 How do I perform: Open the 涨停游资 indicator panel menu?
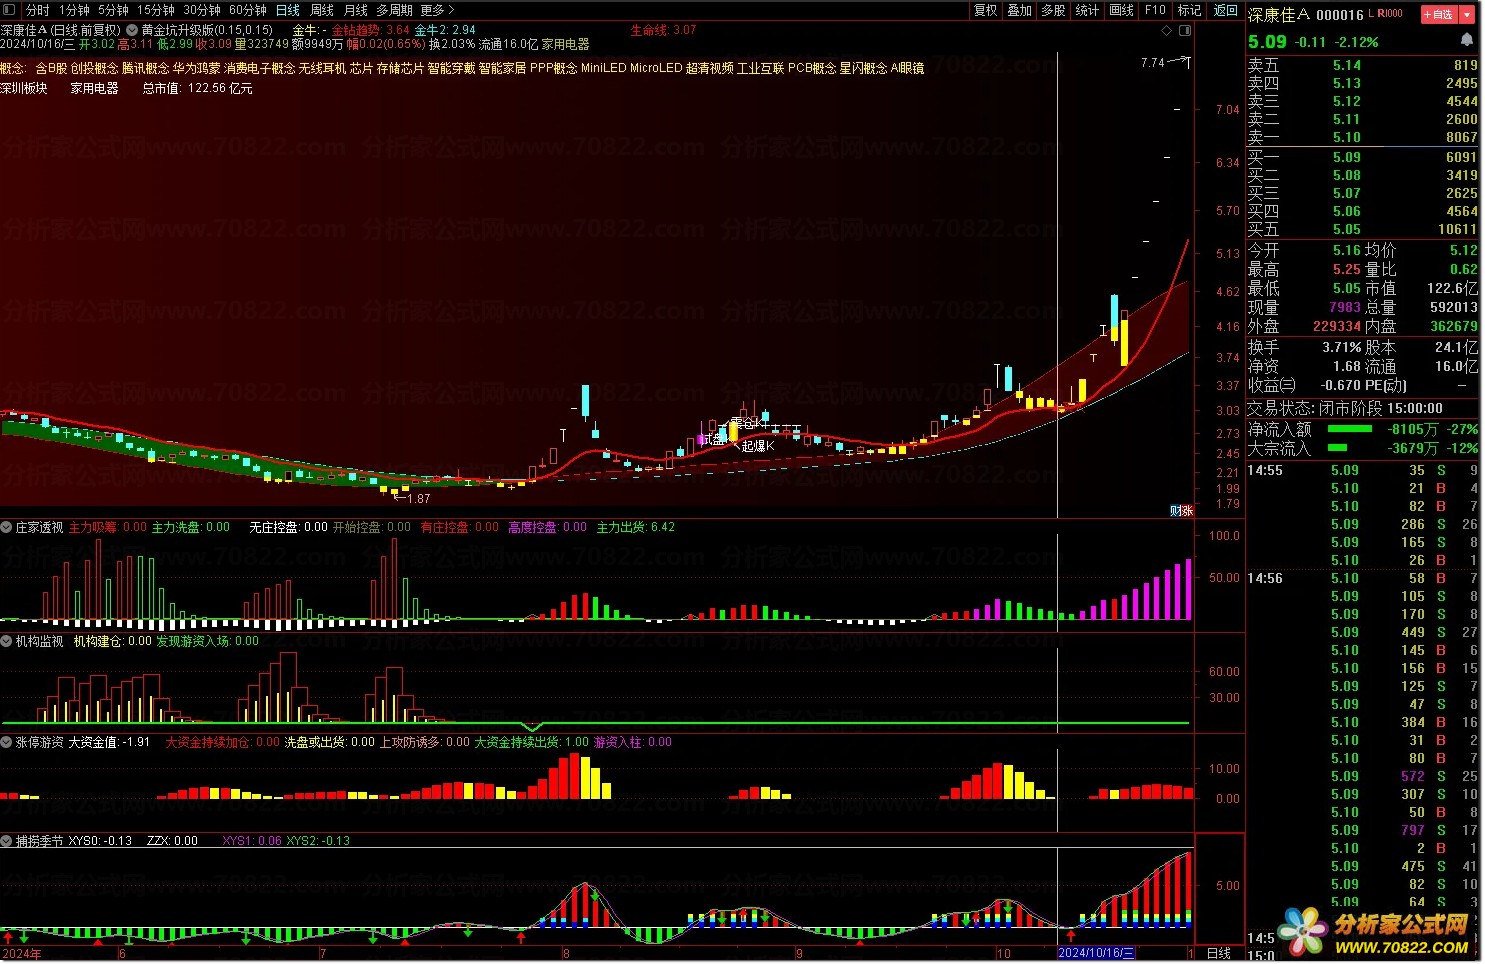point(6,742)
